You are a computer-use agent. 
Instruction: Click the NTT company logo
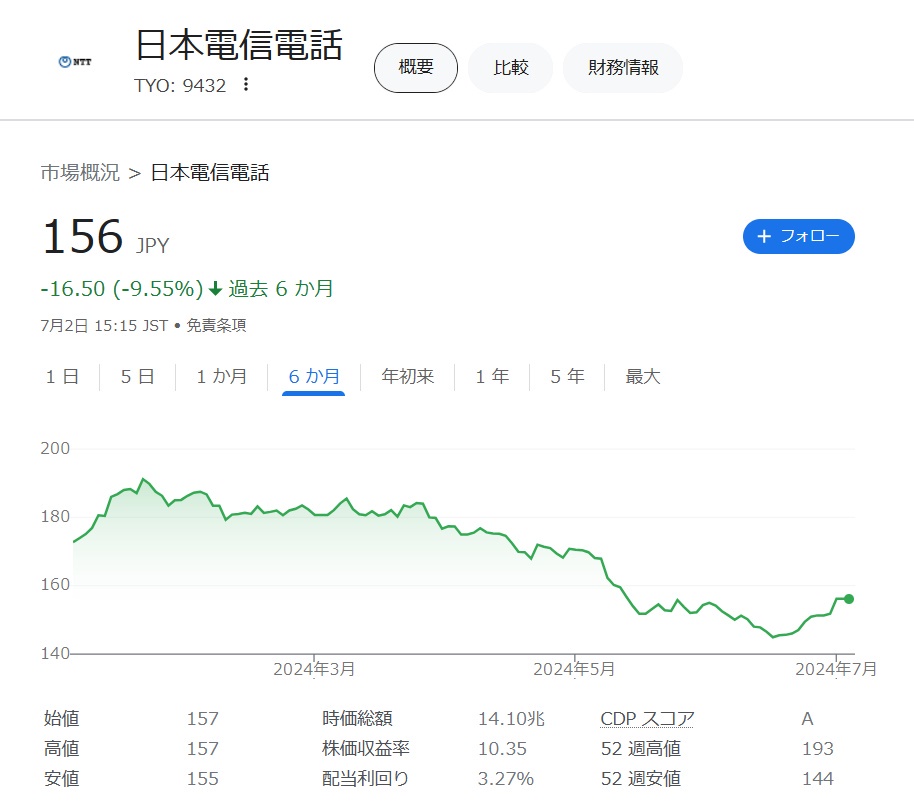[75, 62]
